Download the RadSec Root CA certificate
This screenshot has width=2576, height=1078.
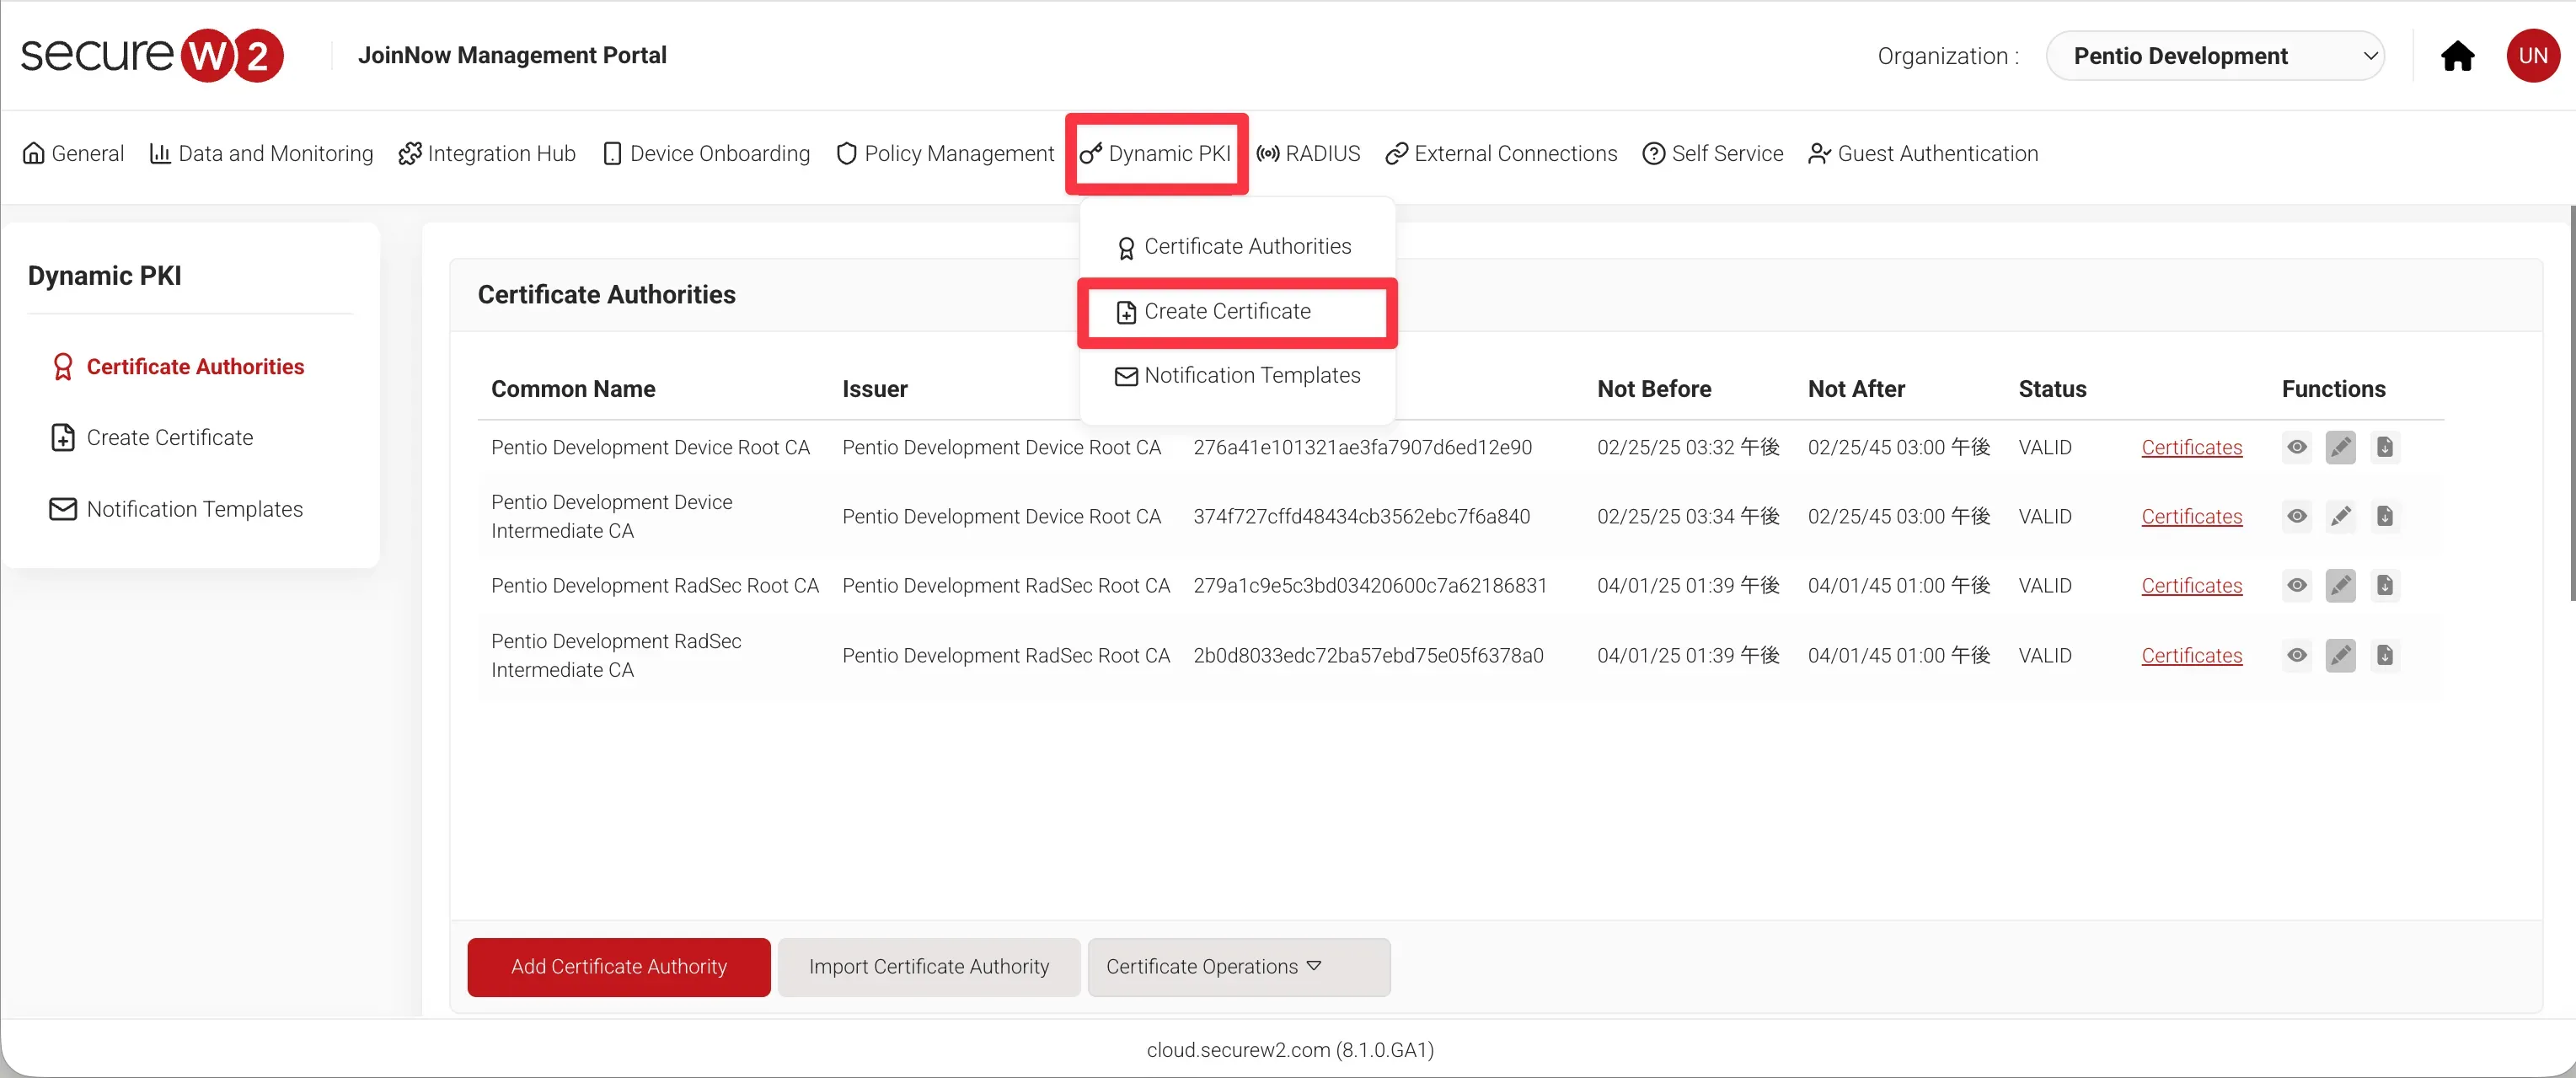pyautogui.click(x=2384, y=586)
